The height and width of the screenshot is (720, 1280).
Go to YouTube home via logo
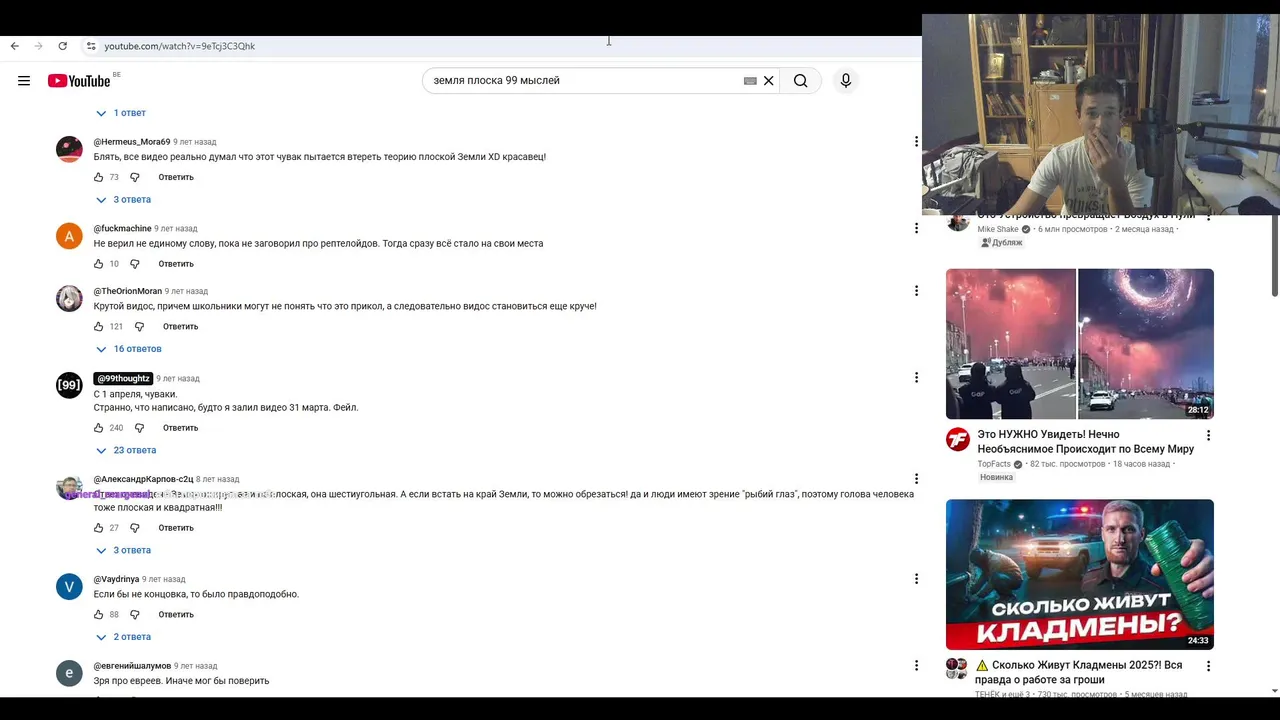79,81
